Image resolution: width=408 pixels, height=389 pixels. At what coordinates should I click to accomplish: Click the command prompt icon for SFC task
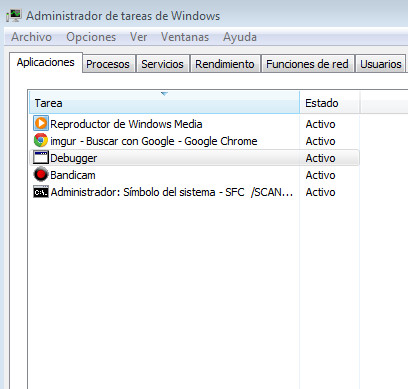(x=41, y=192)
